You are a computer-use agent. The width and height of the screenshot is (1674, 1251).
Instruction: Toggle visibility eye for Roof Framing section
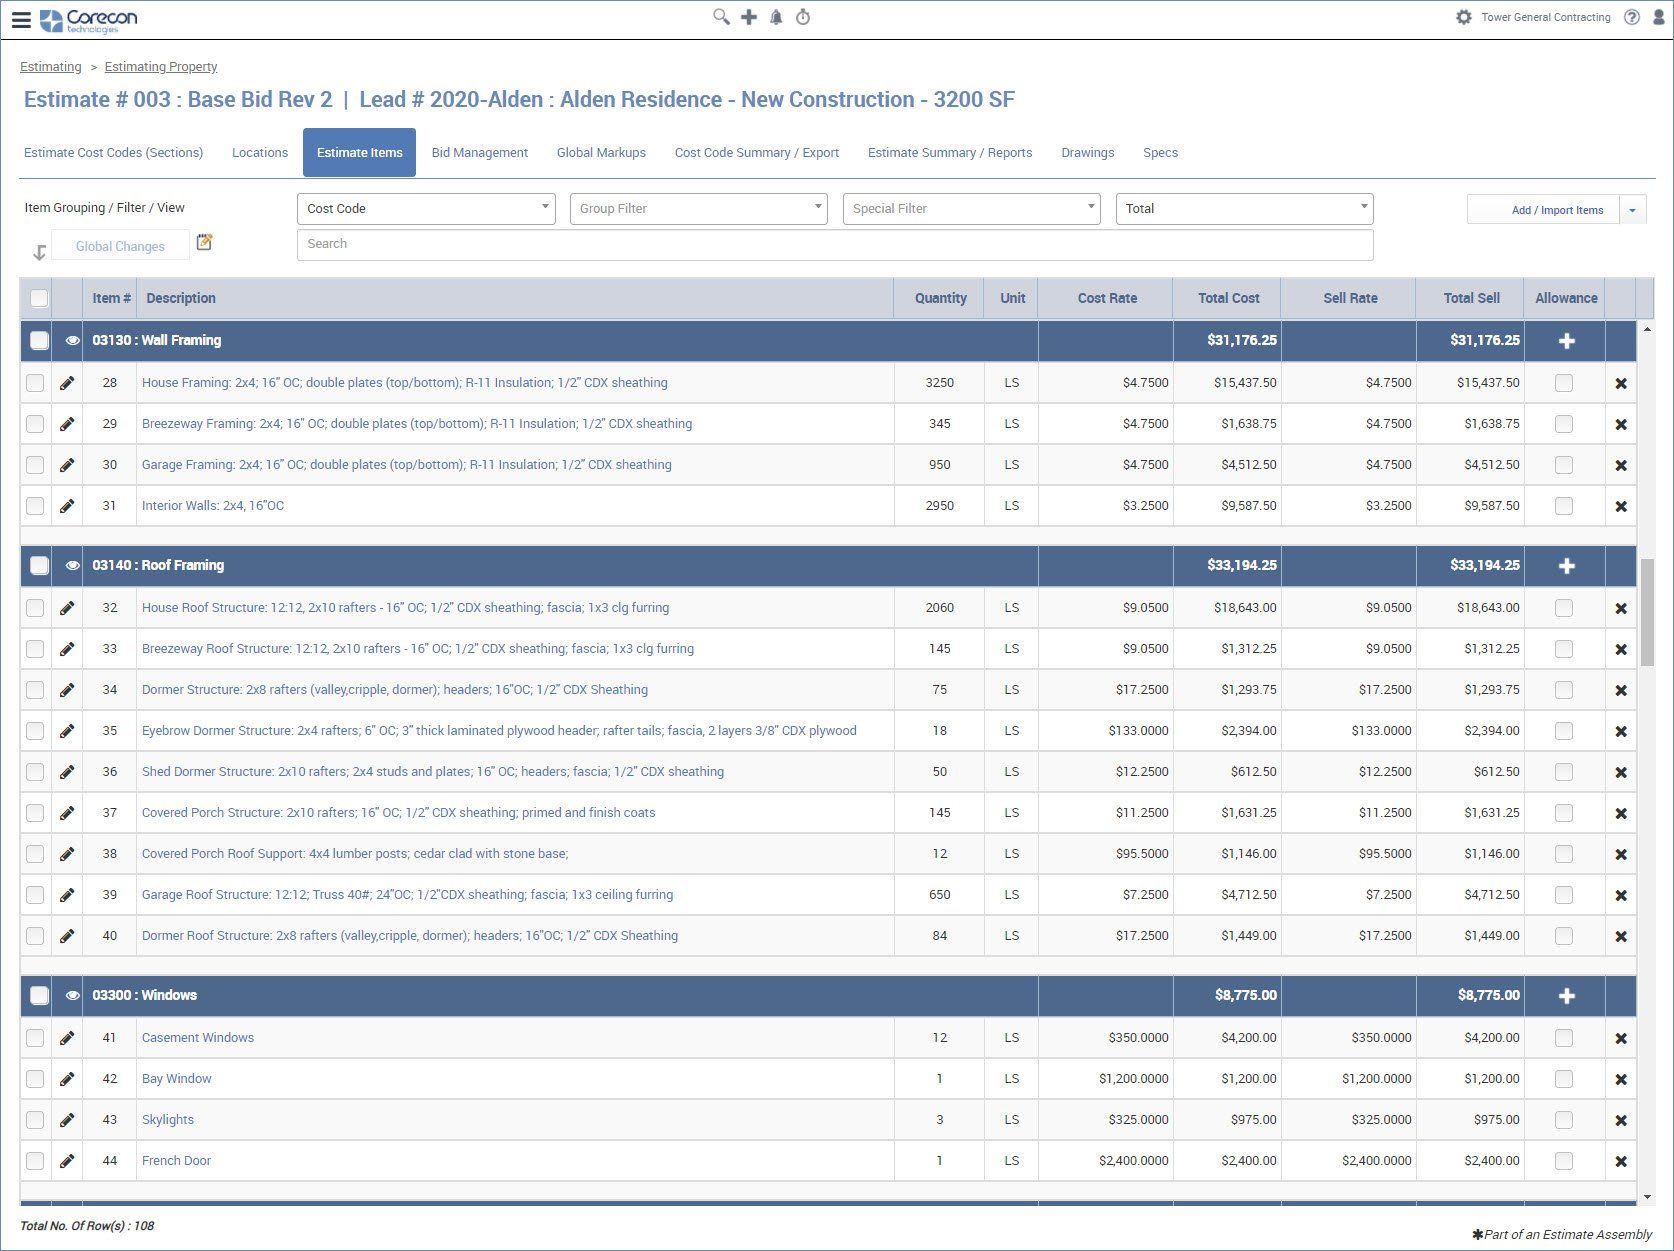tap(72, 566)
